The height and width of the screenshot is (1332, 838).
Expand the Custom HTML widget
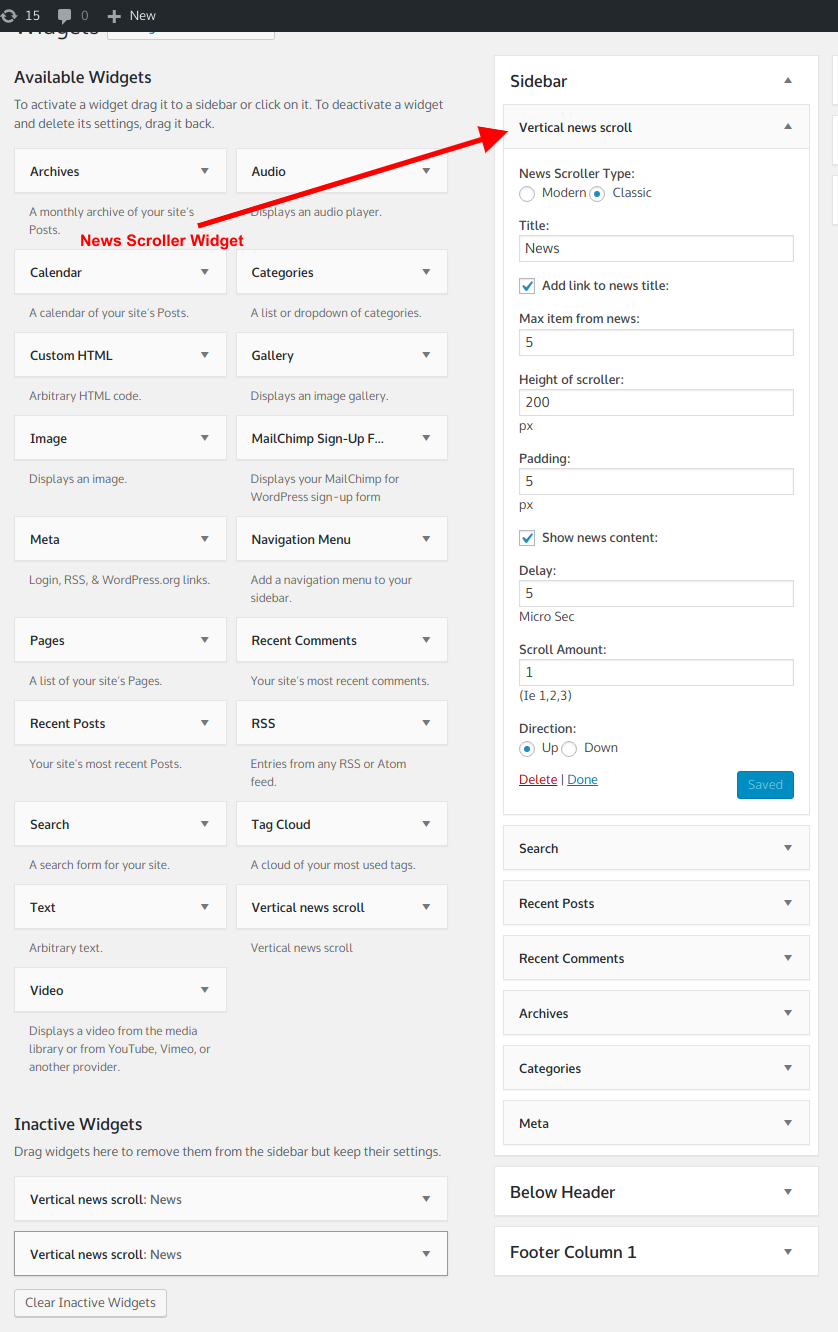pos(205,355)
